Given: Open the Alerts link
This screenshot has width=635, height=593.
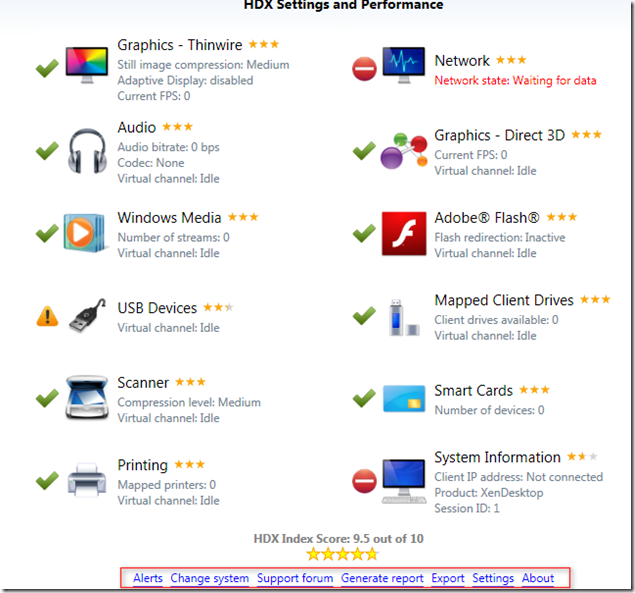Looking at the screenshot, I should (x=148, y=578).
